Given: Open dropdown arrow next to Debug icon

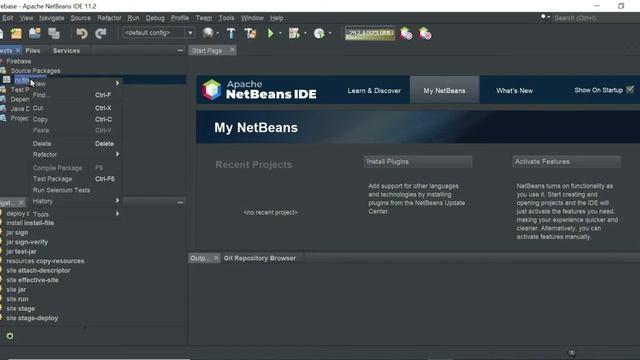Looking at the screenshot, I should point(305,33).
